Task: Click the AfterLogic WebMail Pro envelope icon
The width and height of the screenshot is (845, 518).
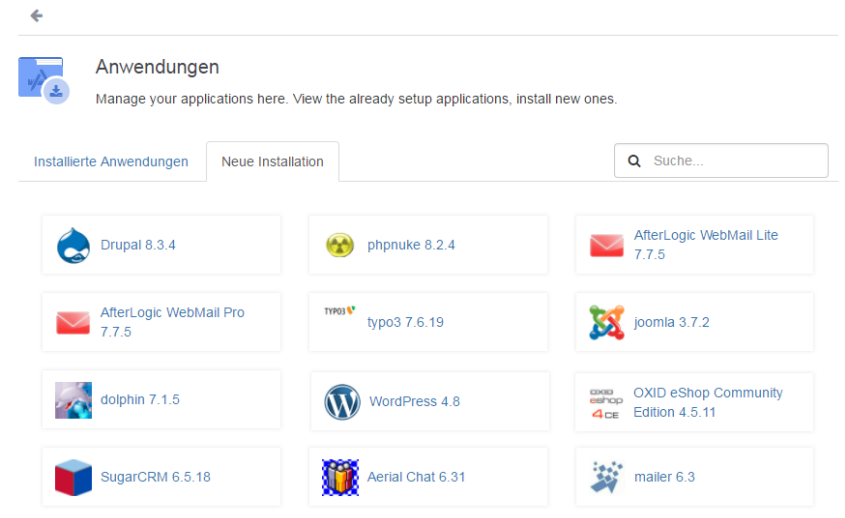Action: tap(73, 322)
